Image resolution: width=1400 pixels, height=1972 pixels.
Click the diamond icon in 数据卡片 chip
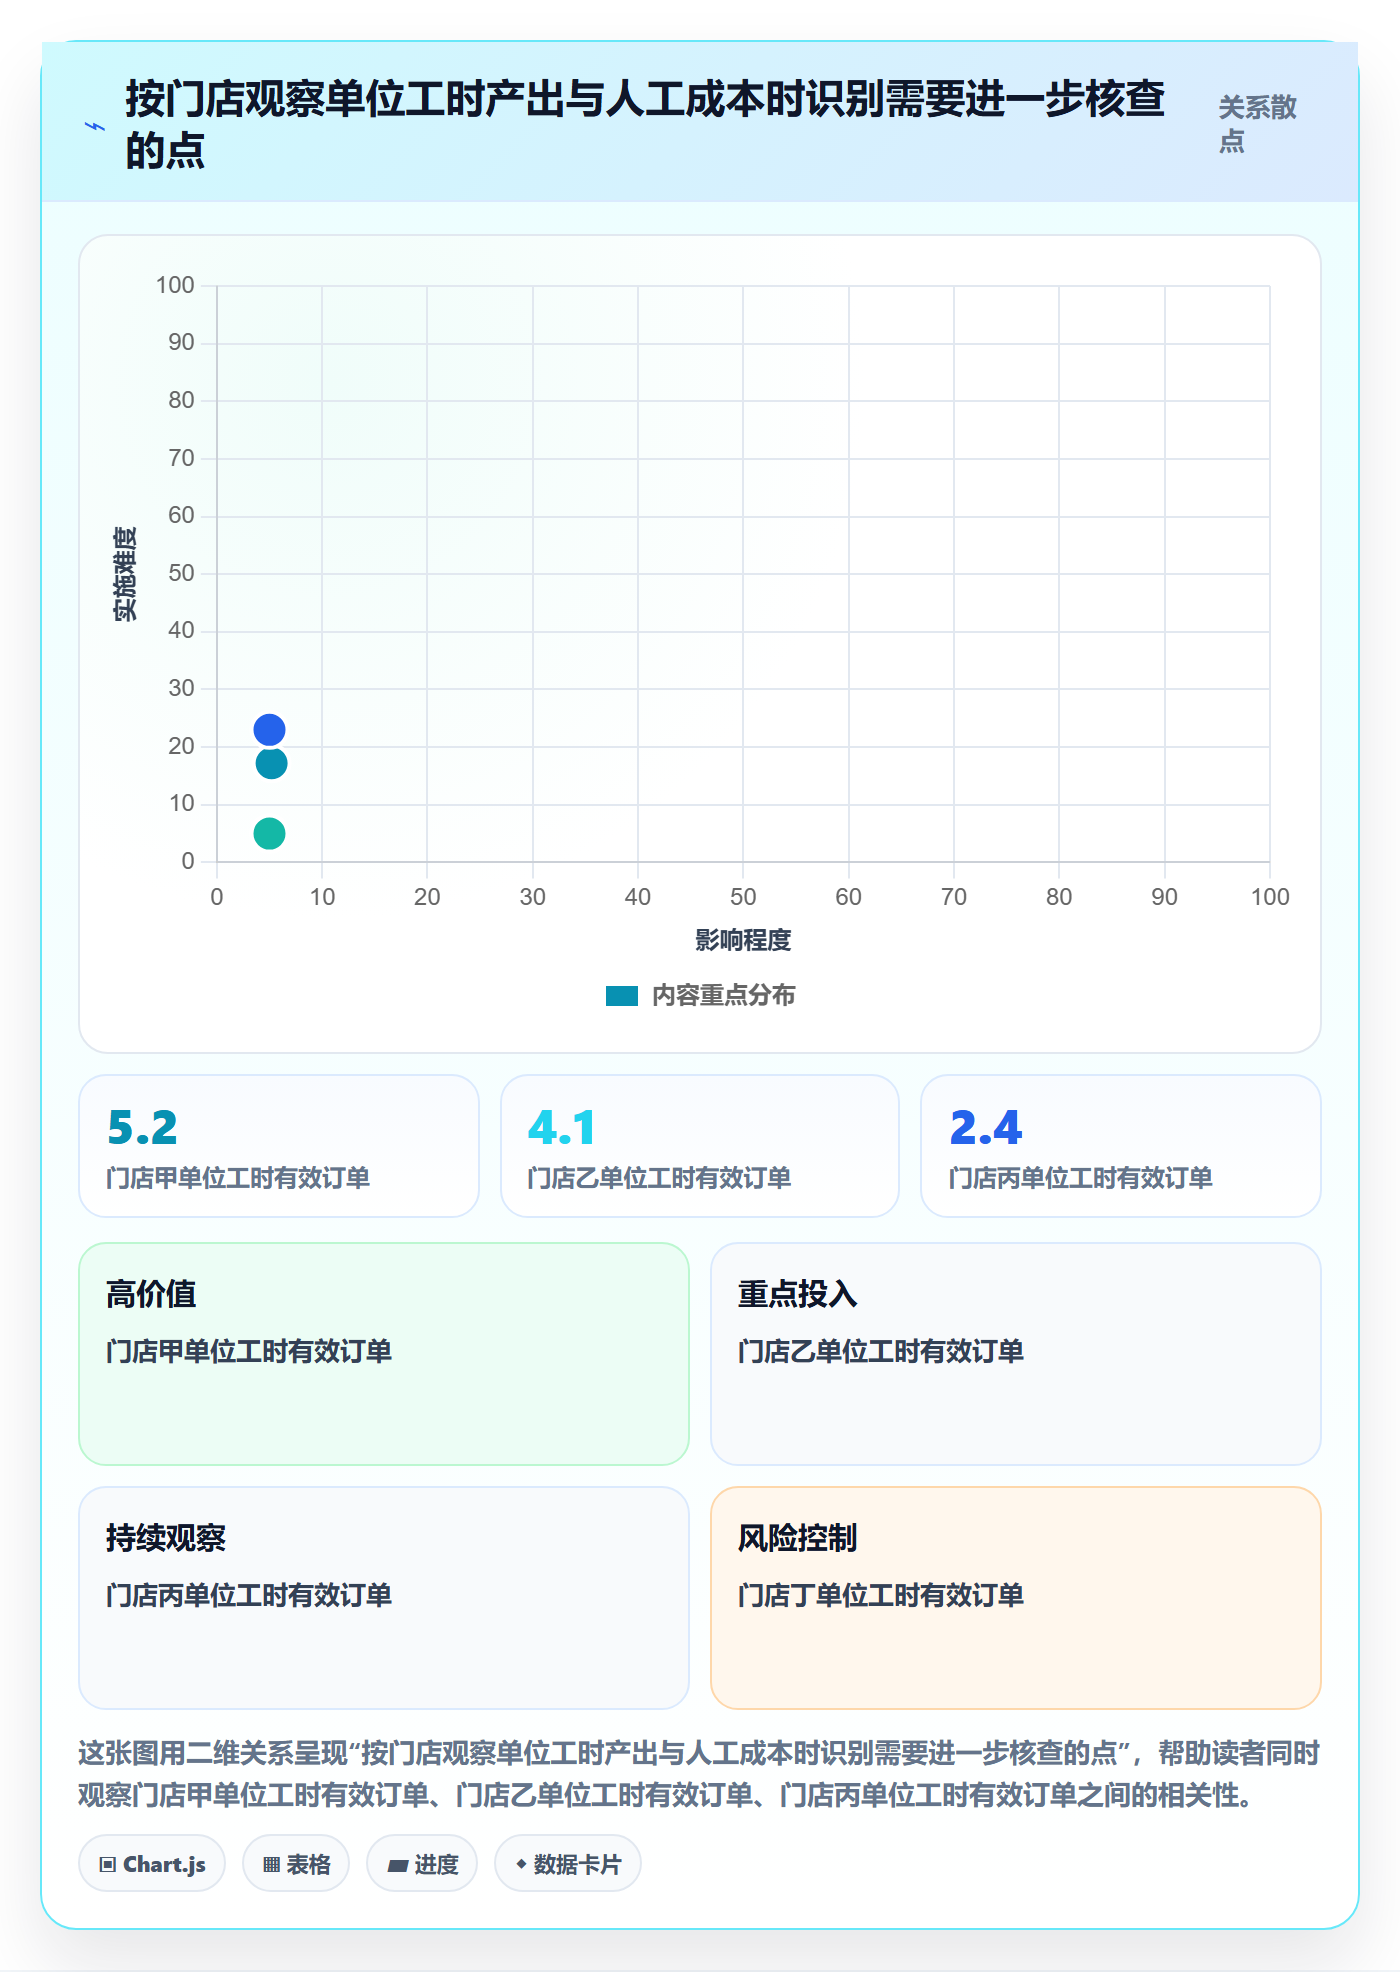(521, 1864)
